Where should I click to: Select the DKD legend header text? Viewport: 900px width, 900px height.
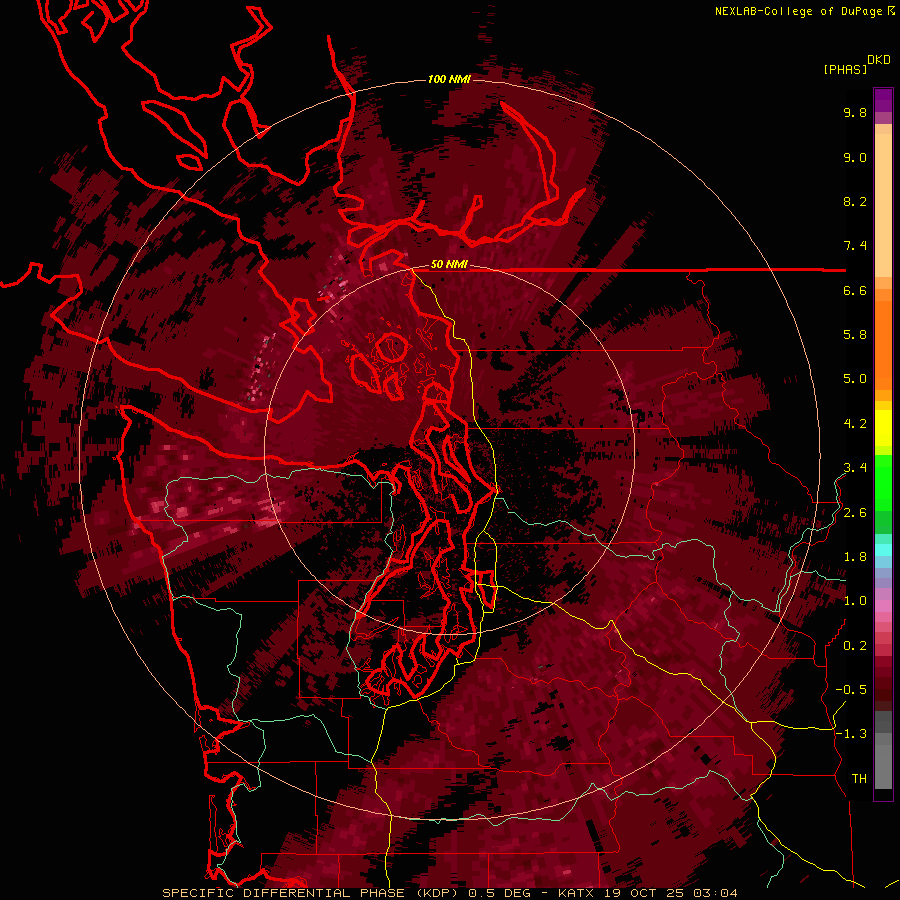tap(879, 60)
